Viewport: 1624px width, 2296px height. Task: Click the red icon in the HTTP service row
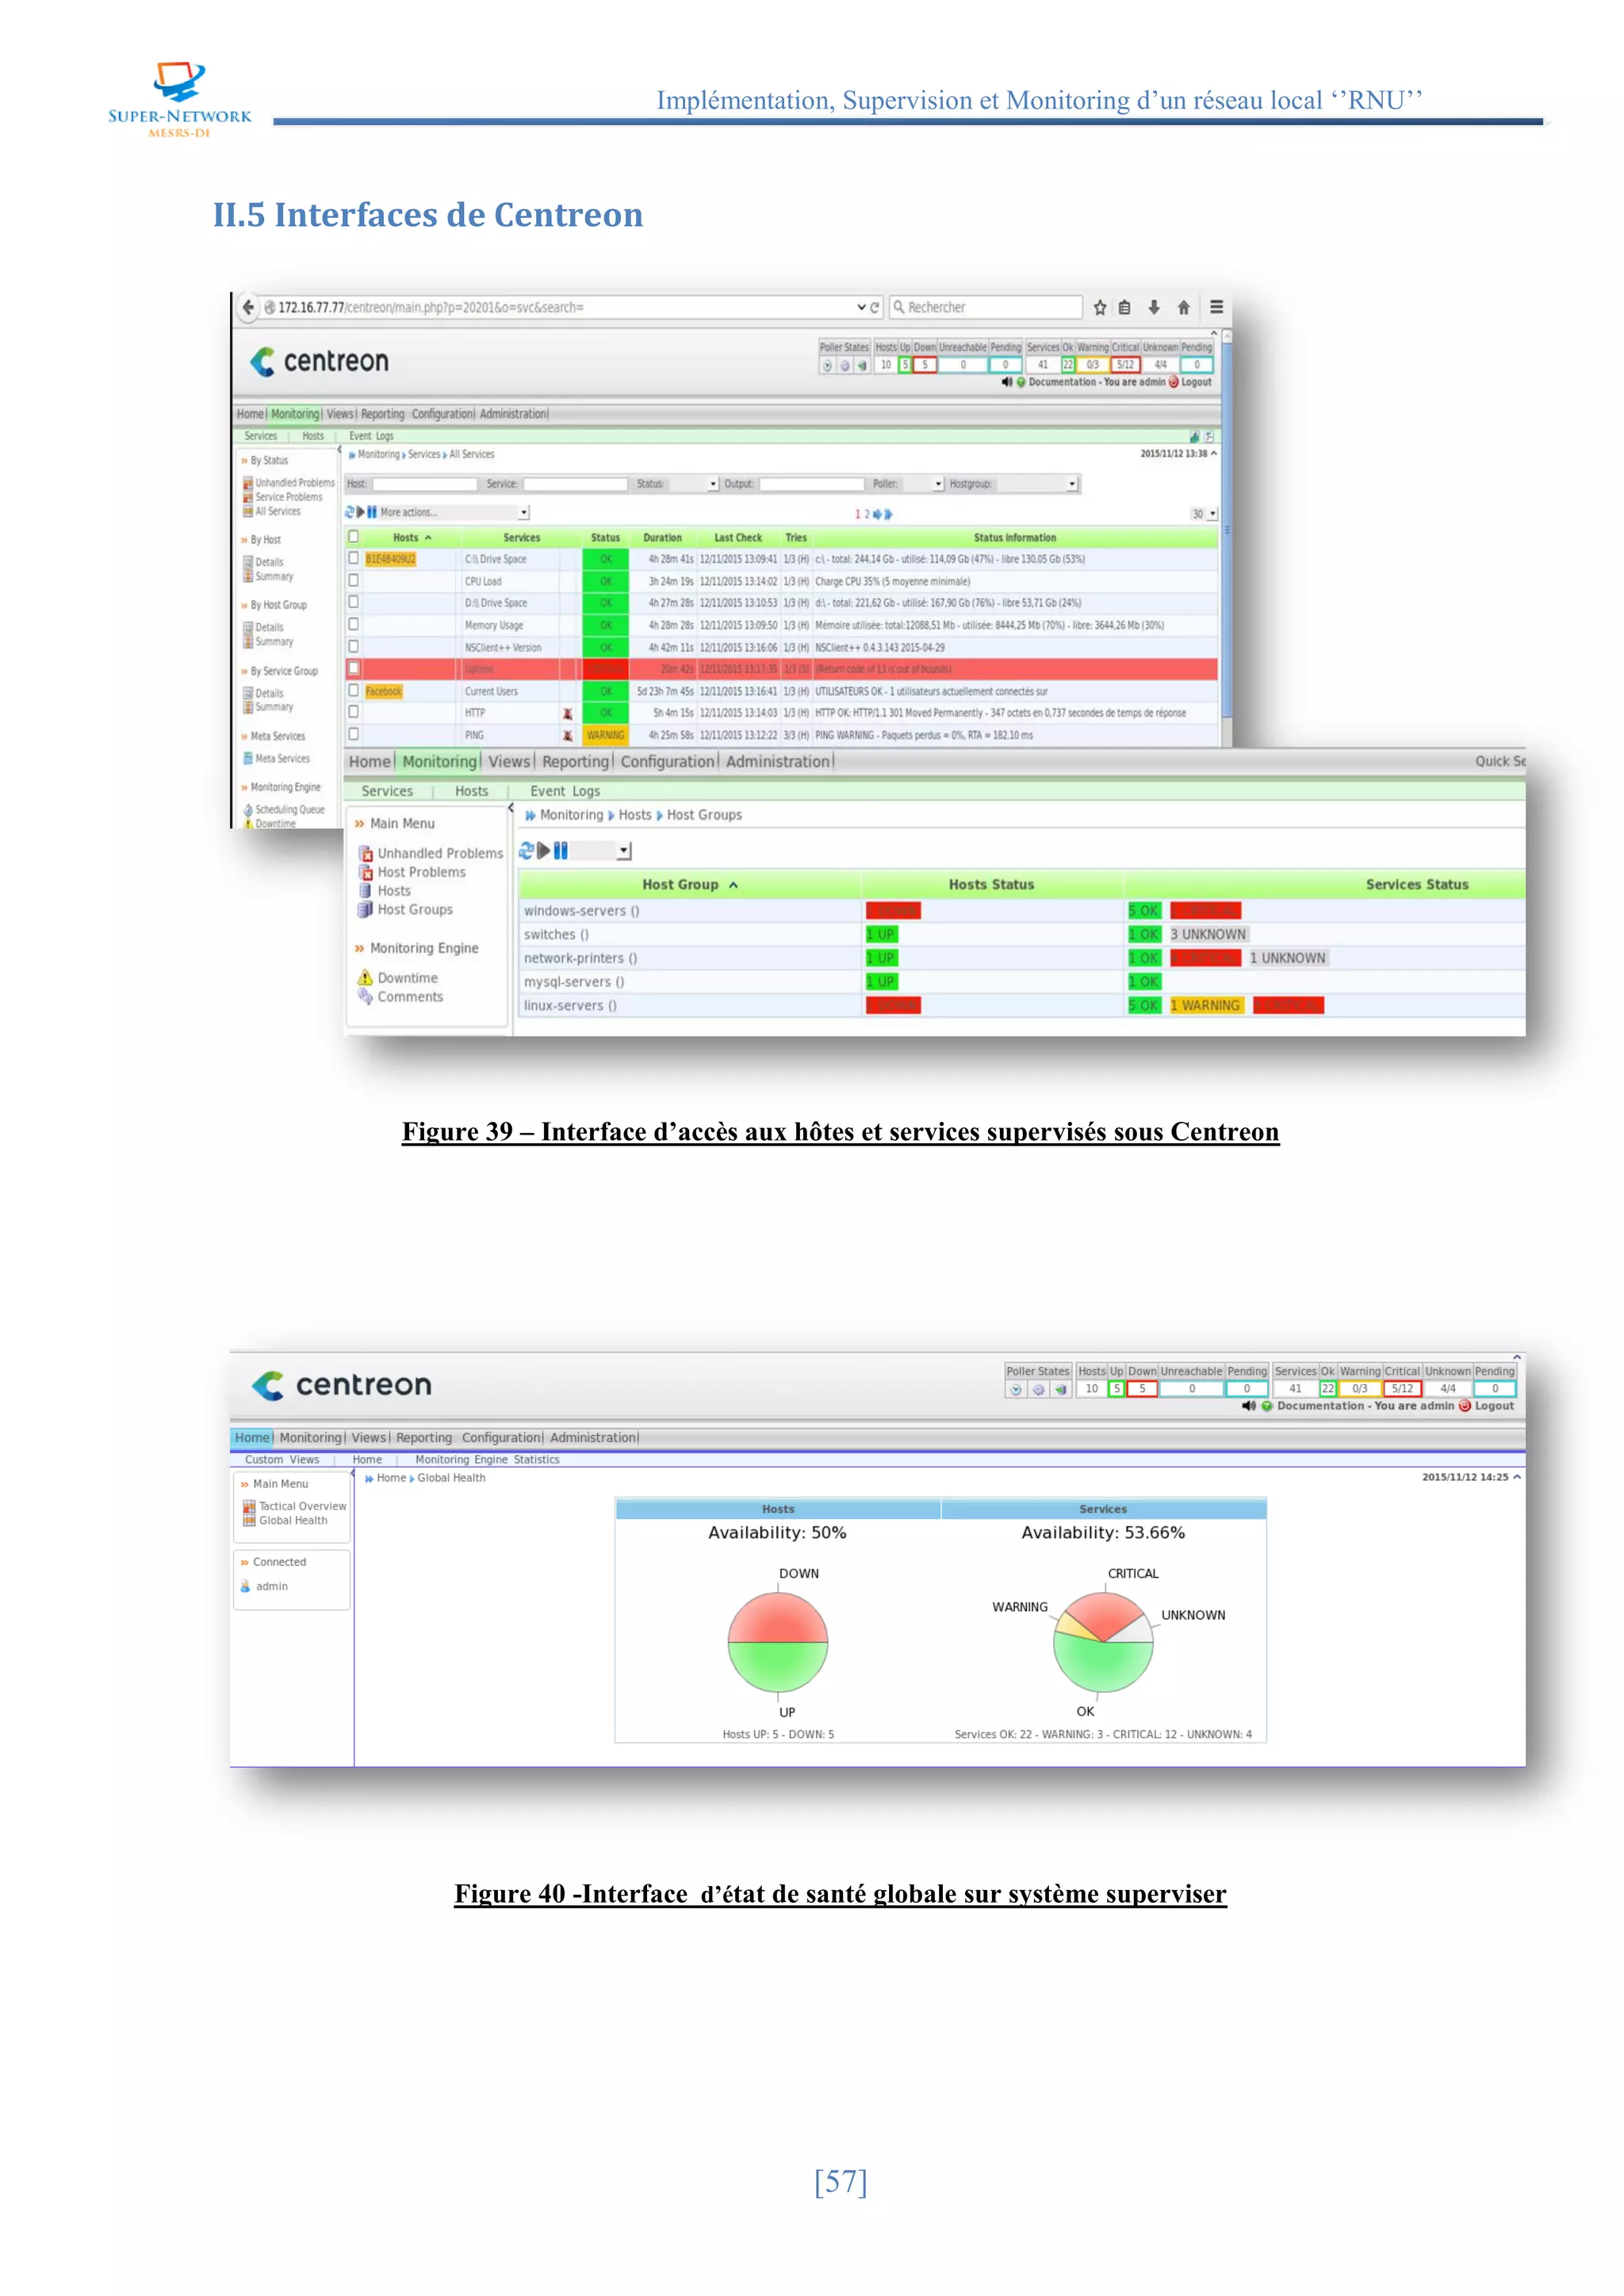click(568, 714)
